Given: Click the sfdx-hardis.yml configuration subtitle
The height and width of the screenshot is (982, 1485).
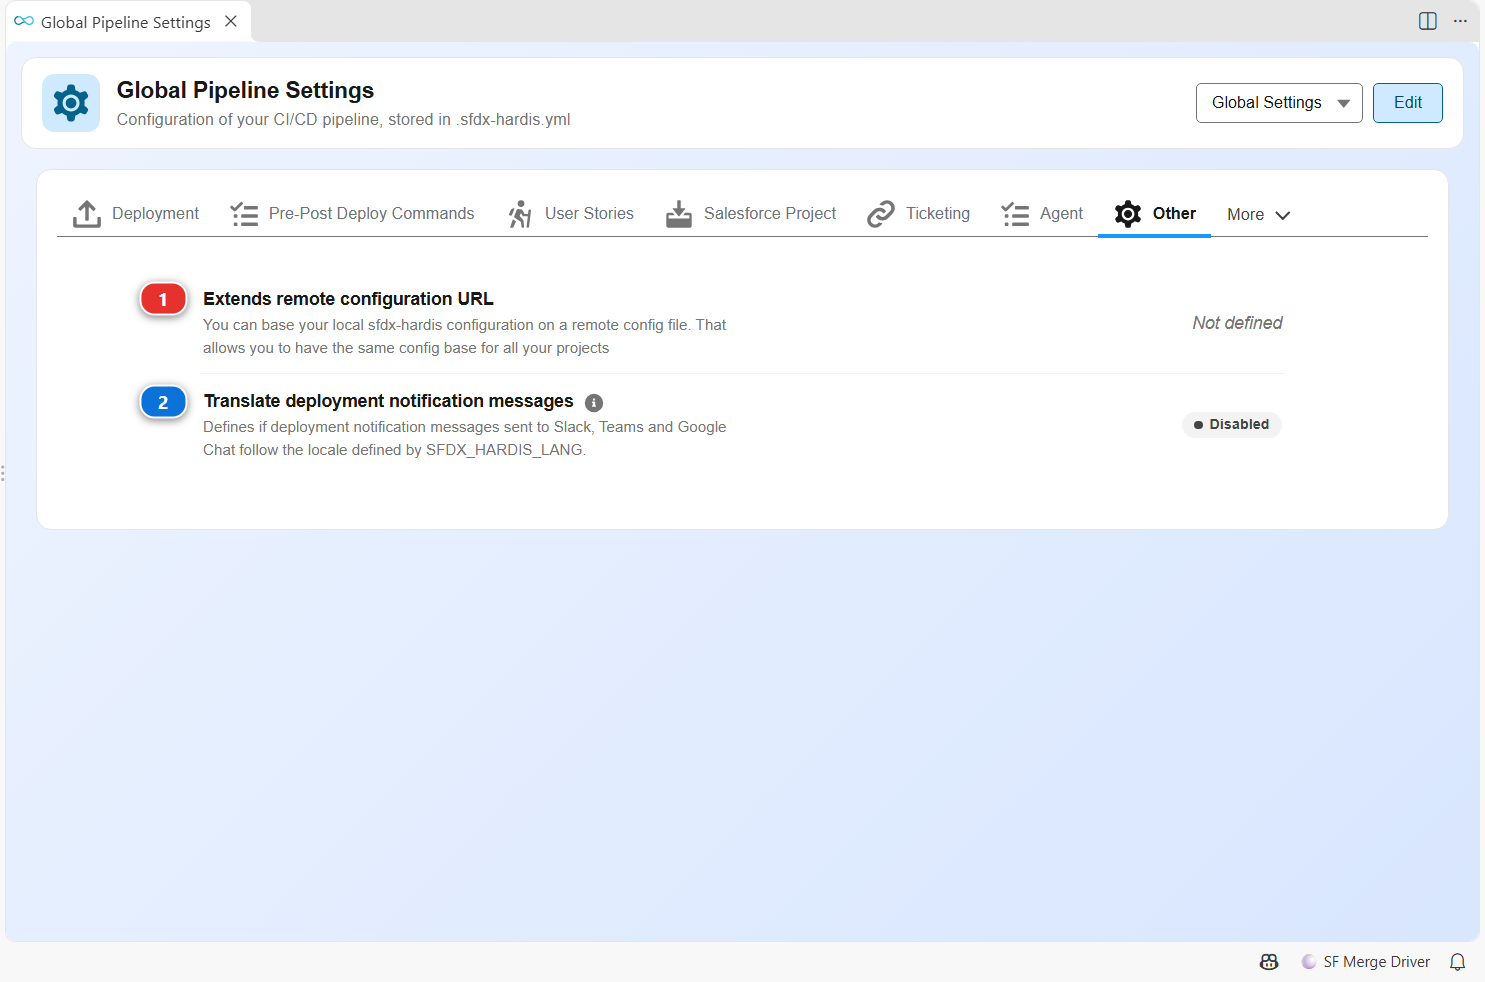Looking at the screenshot, I should 343,120.
